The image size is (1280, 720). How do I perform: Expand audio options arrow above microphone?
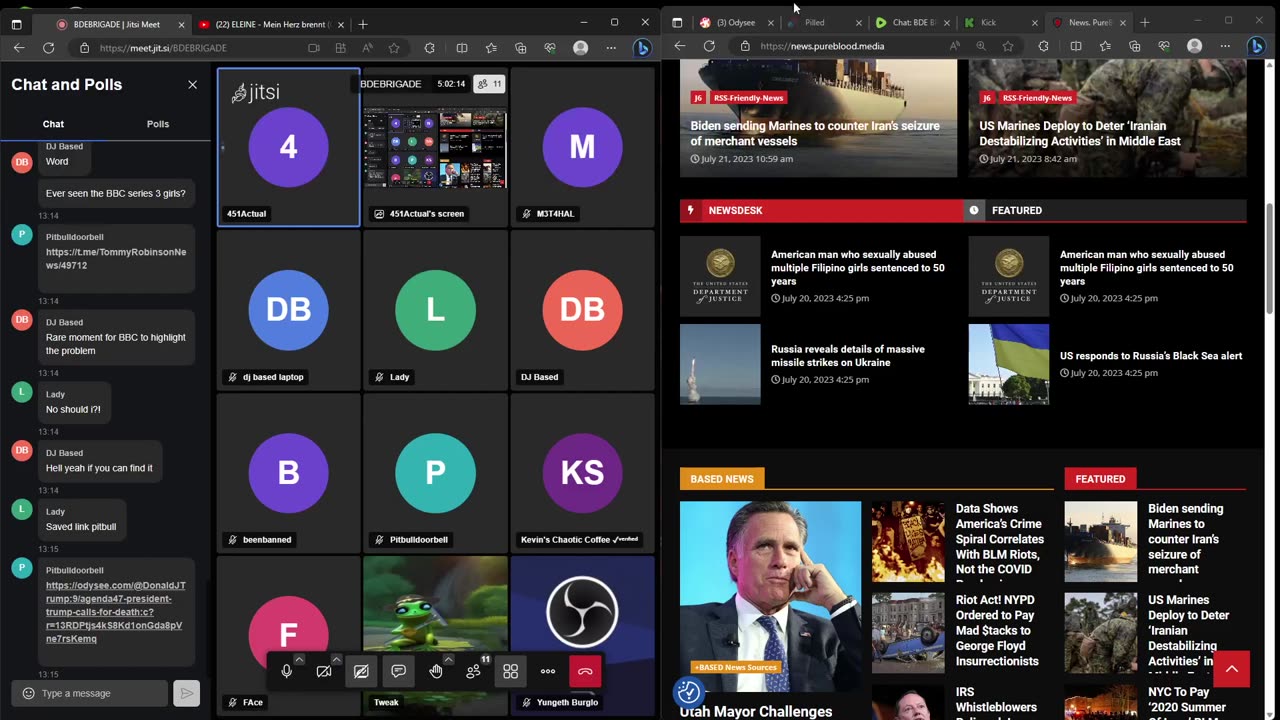[x=298, y=659]
